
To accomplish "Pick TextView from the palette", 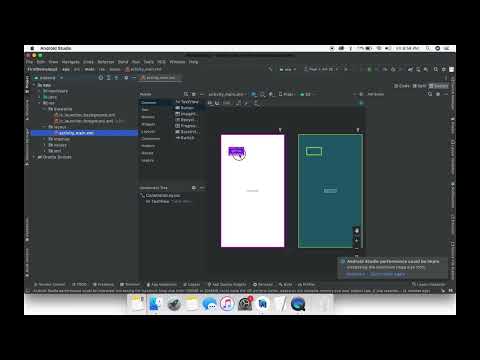I will (187, 102).
